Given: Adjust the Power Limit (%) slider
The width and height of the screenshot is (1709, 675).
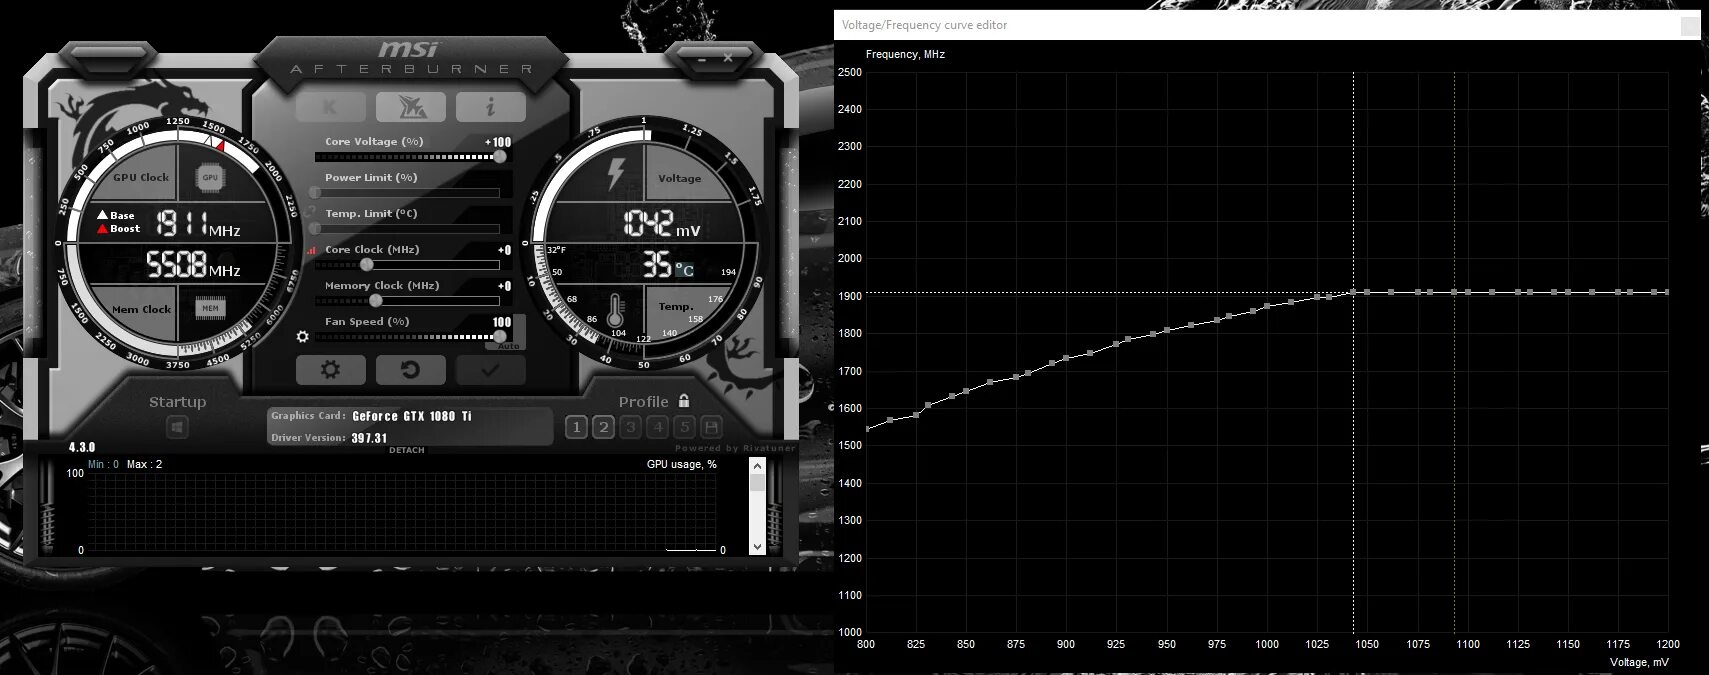Looking at the screenshot, I should [x=408, y=192].
